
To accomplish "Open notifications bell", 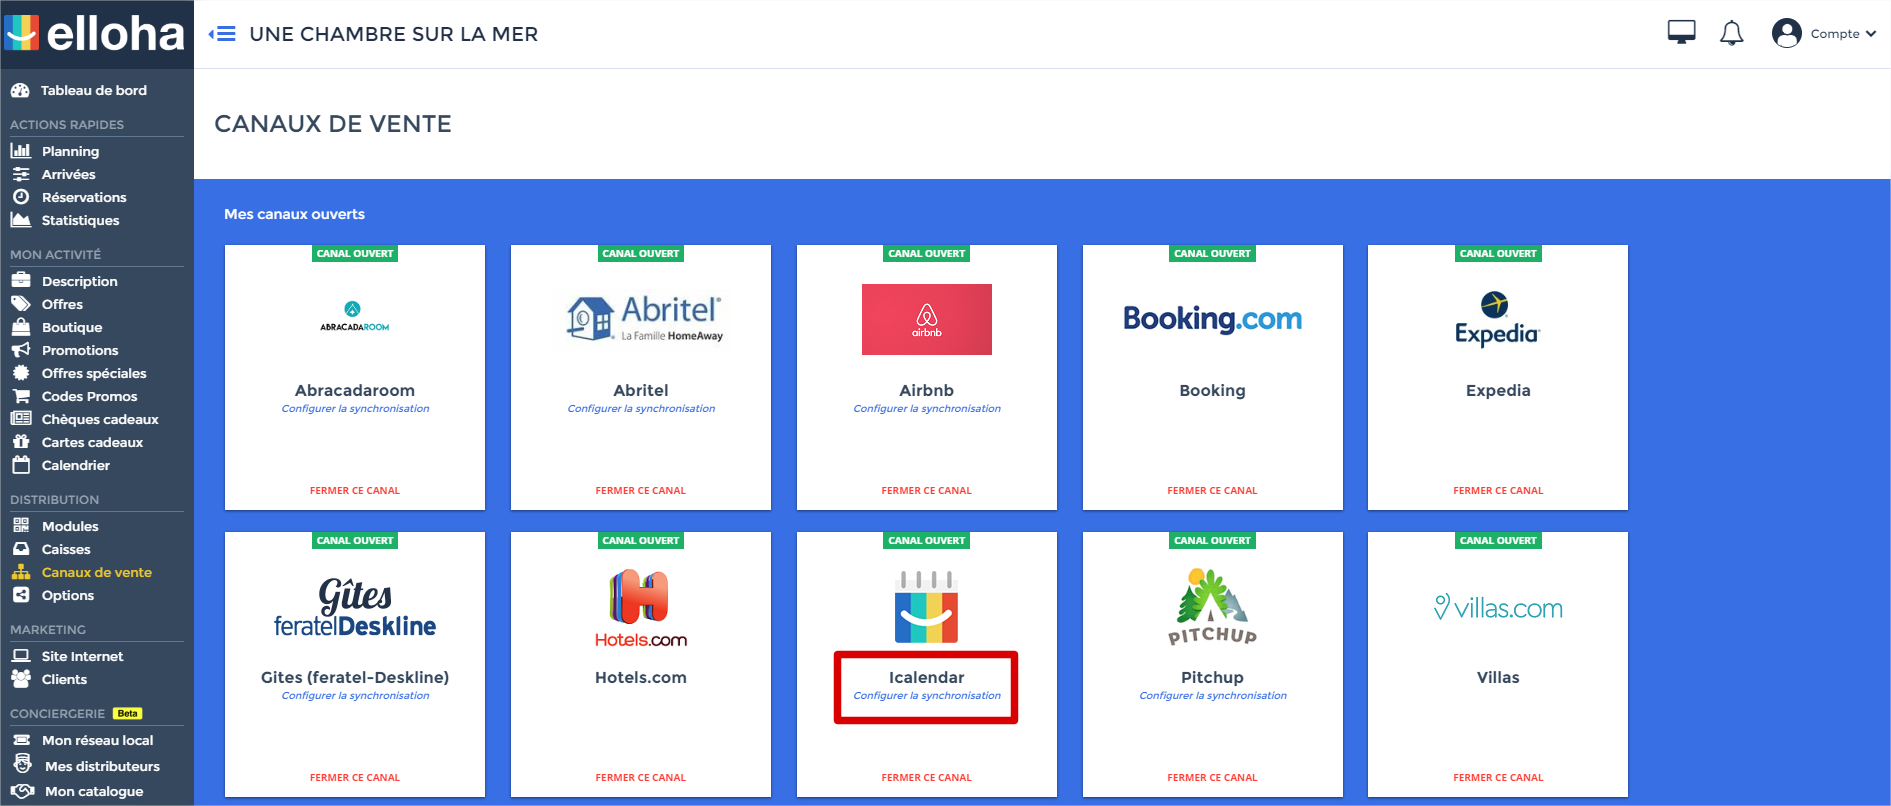I will [x=1731, y=33].
